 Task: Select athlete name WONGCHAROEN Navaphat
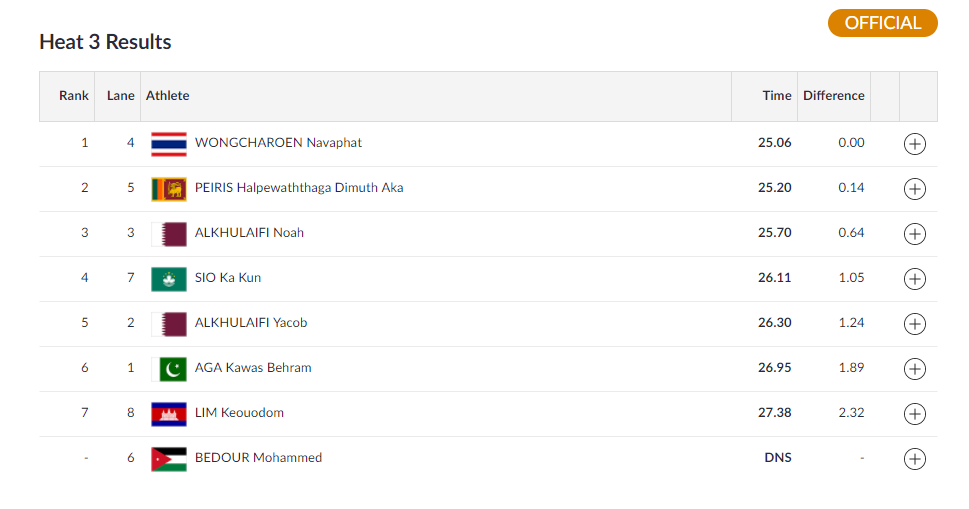278,143
